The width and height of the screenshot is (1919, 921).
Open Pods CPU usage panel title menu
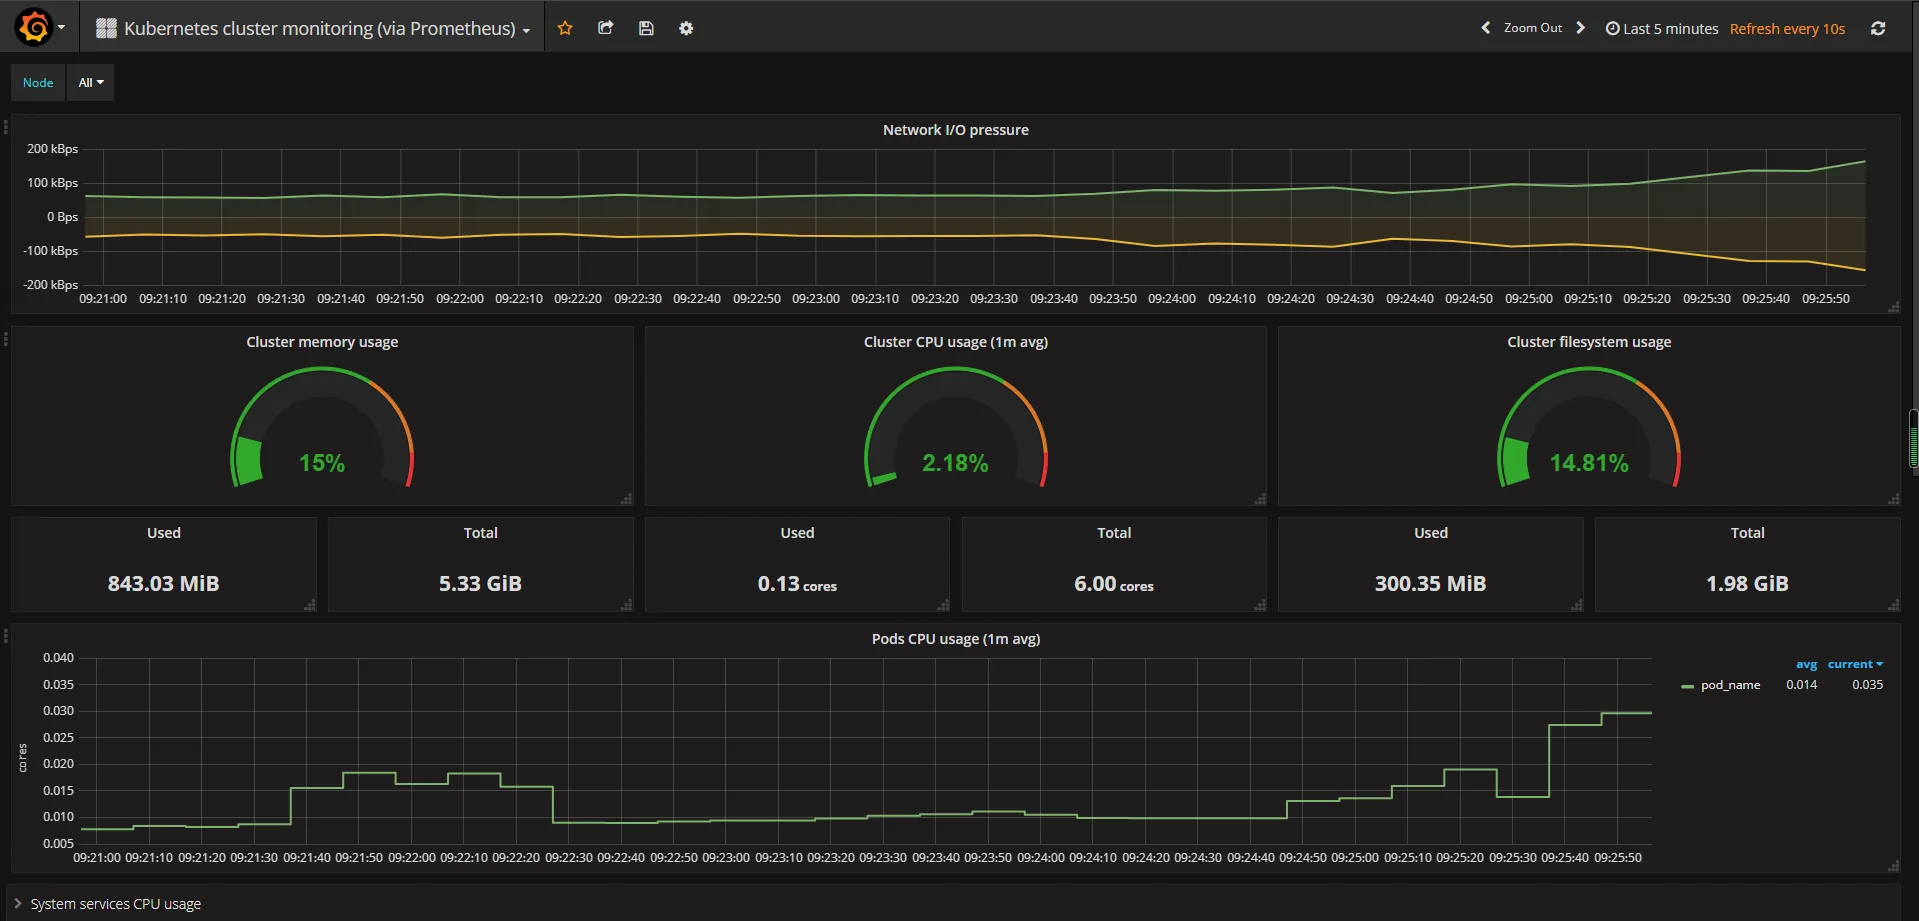tap(955, 639)
